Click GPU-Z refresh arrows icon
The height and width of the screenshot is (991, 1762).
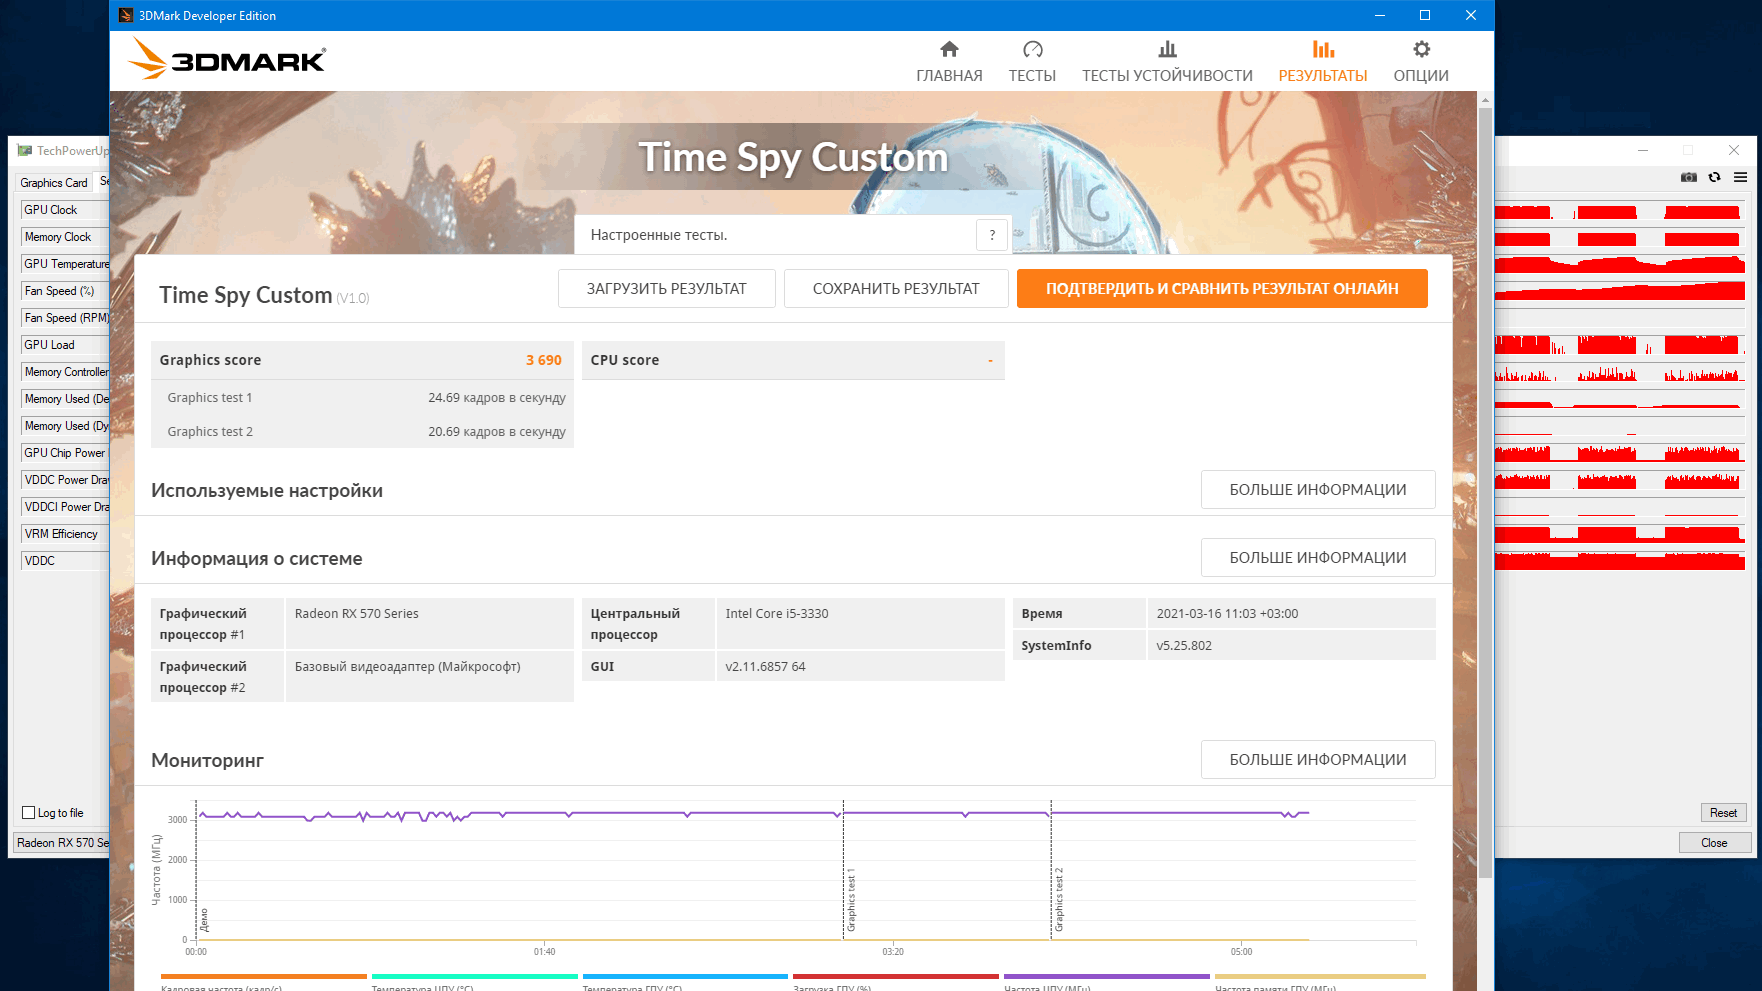tap(1714, 177)
